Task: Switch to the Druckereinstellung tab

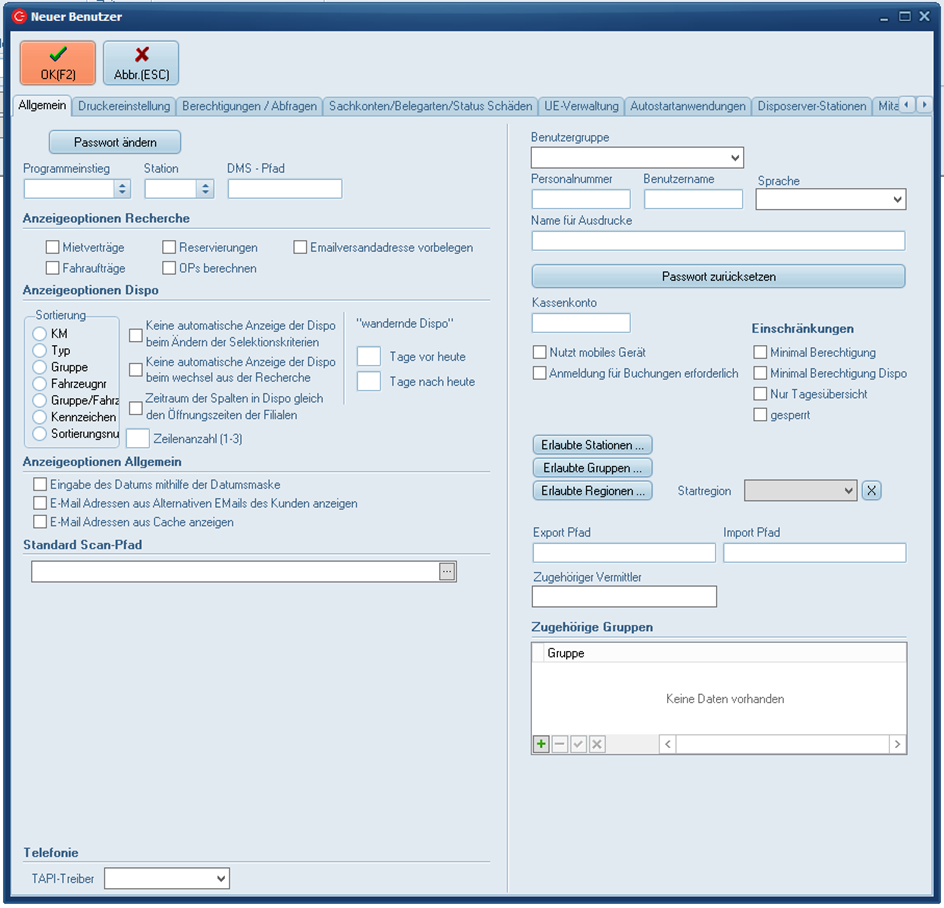Action: [125, 106]
